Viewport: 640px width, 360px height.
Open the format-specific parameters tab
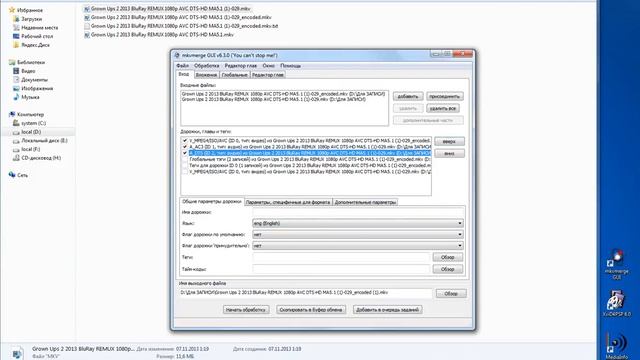(288, 202)
